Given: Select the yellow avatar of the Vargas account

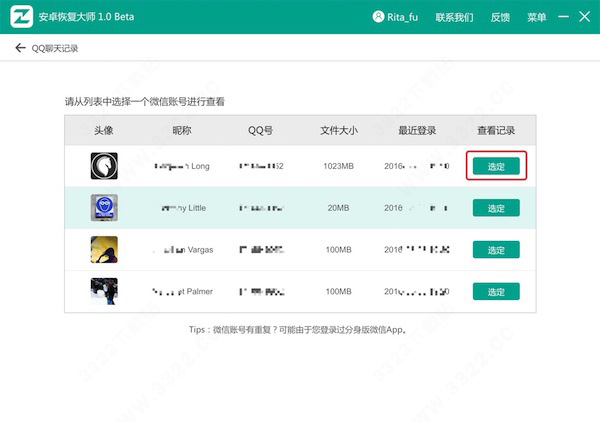Looking at the screenshot, I should click(x=104, y=249).
